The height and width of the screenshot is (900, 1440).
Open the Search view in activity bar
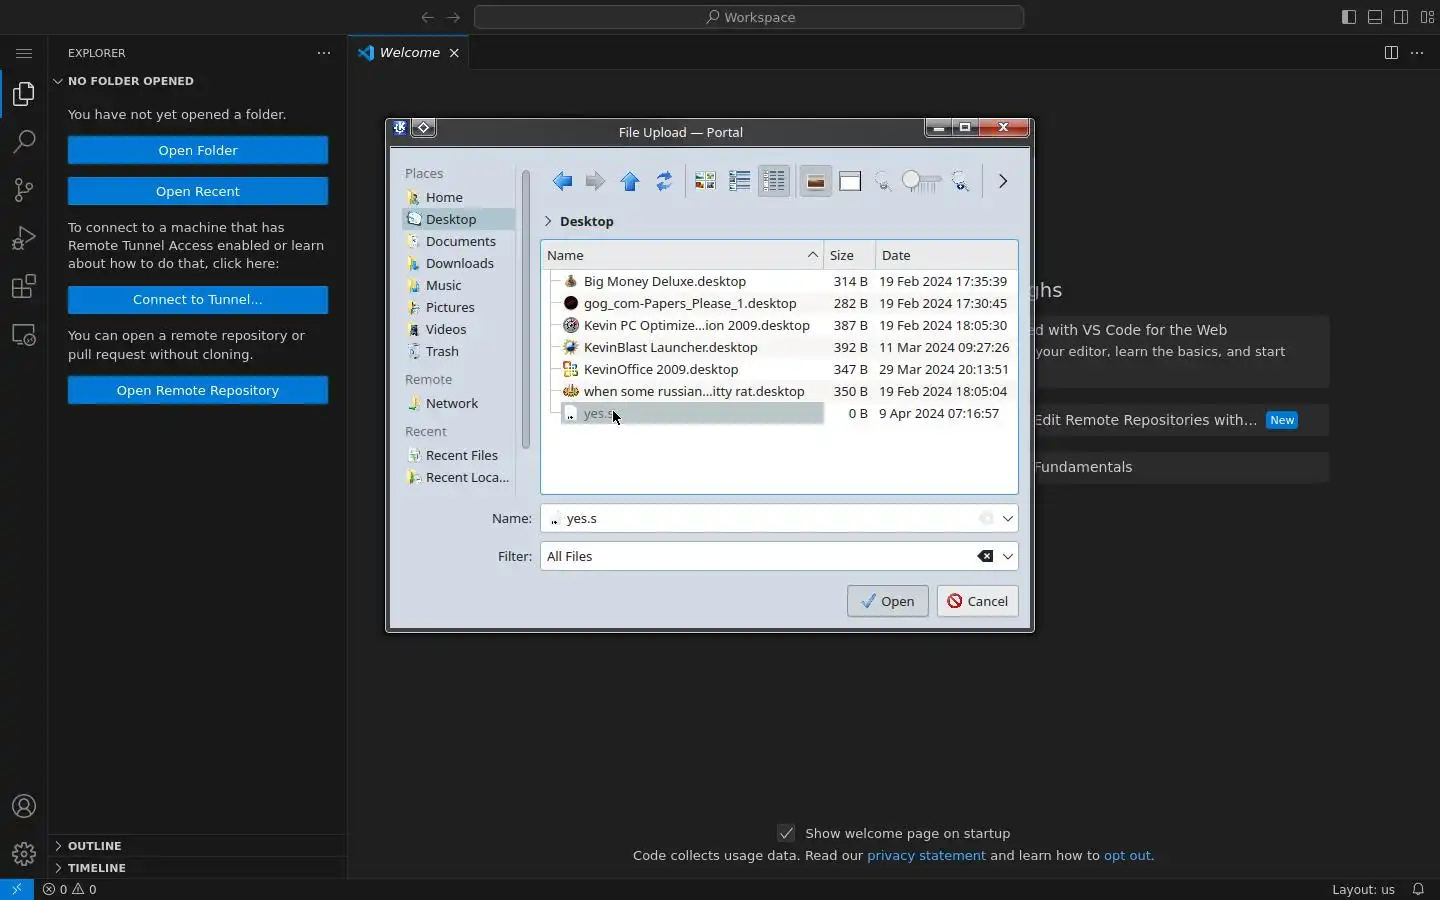24,142
